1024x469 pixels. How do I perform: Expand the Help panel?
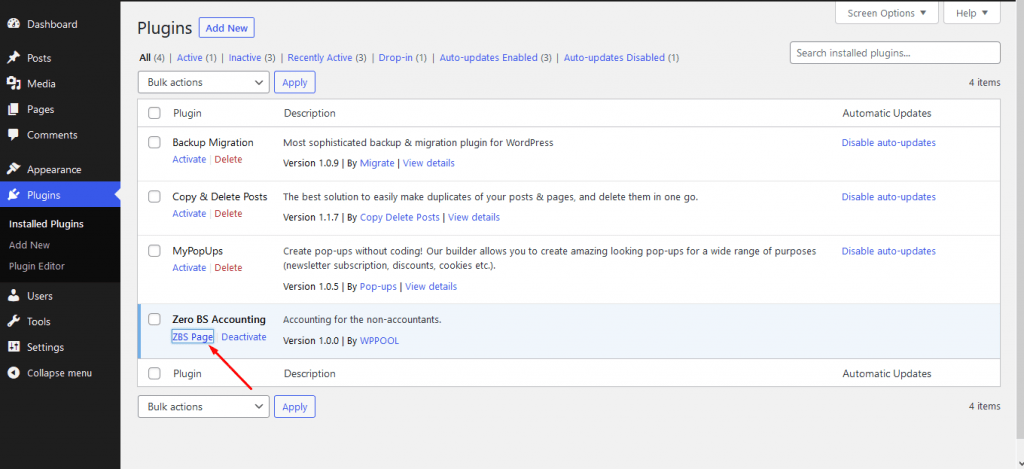click(x=972, y=13)
